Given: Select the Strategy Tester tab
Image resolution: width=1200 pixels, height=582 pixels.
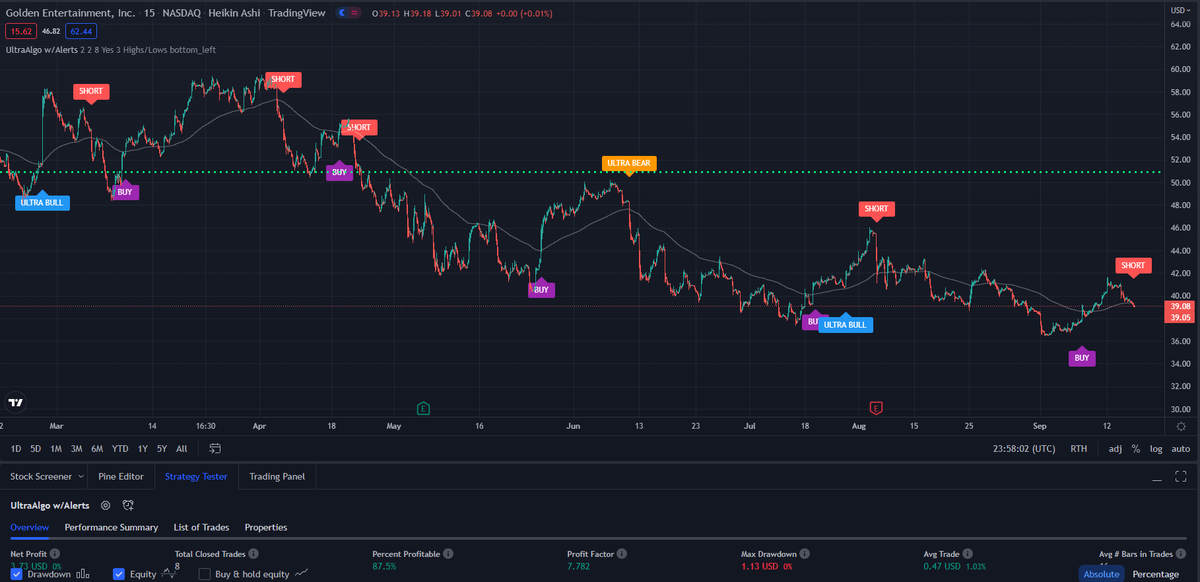Looking at the screenshot, I should [196, 477].
